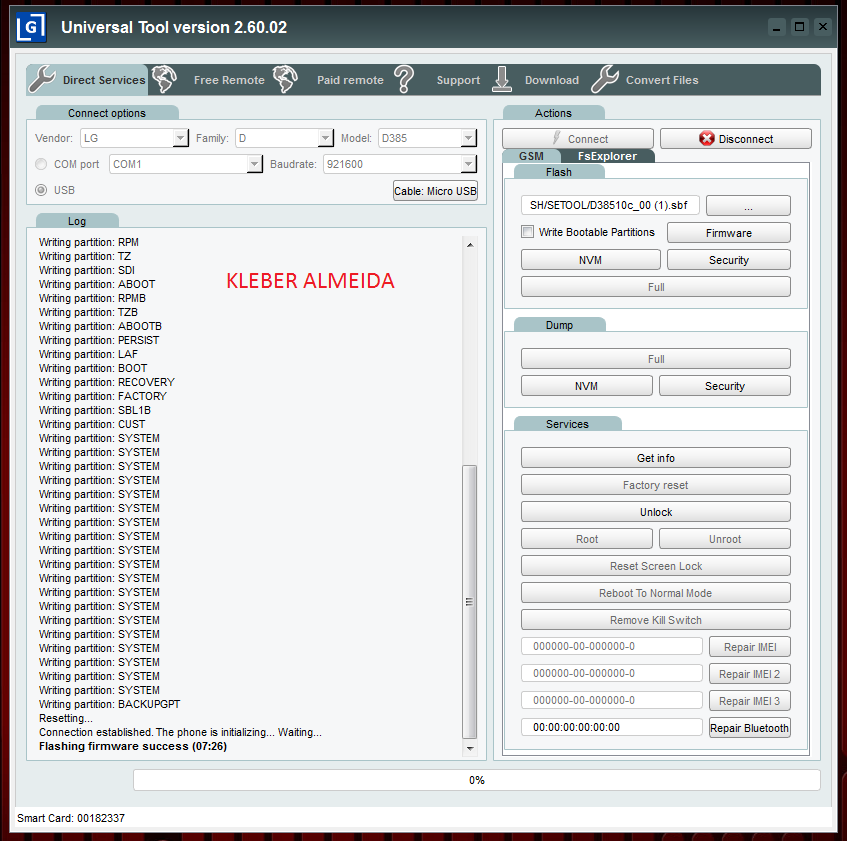847x841 pixels.
Task: Click the Dump Full button
Action: click(x=656, y=359)
